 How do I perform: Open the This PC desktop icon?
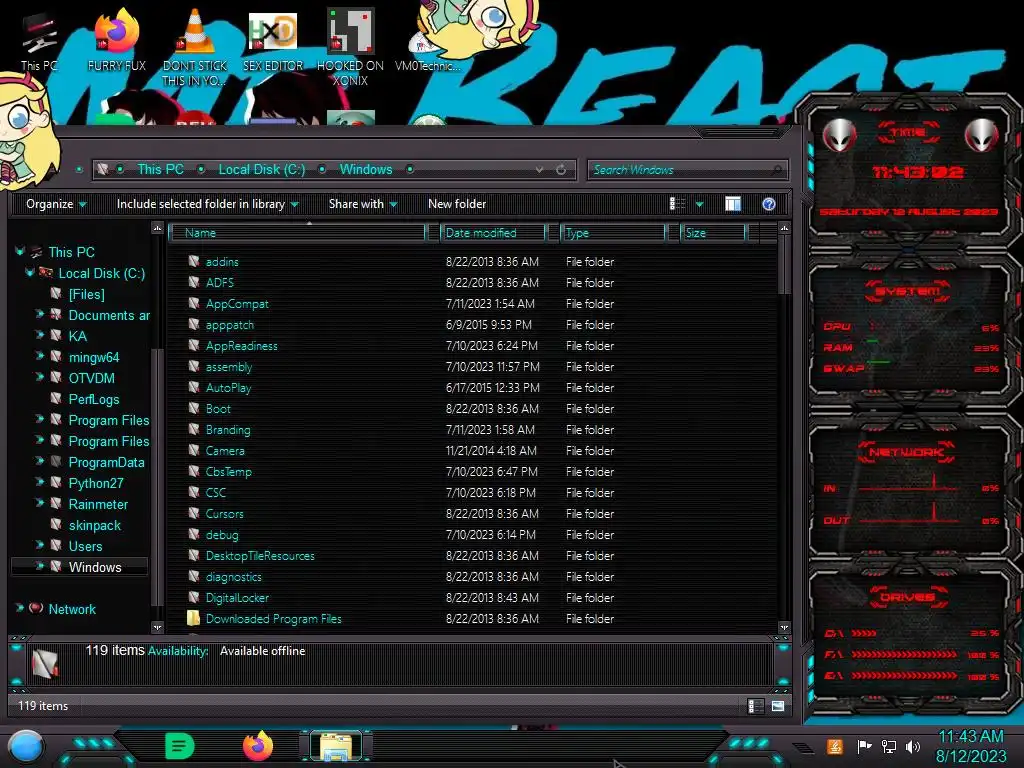click(39, 43)
